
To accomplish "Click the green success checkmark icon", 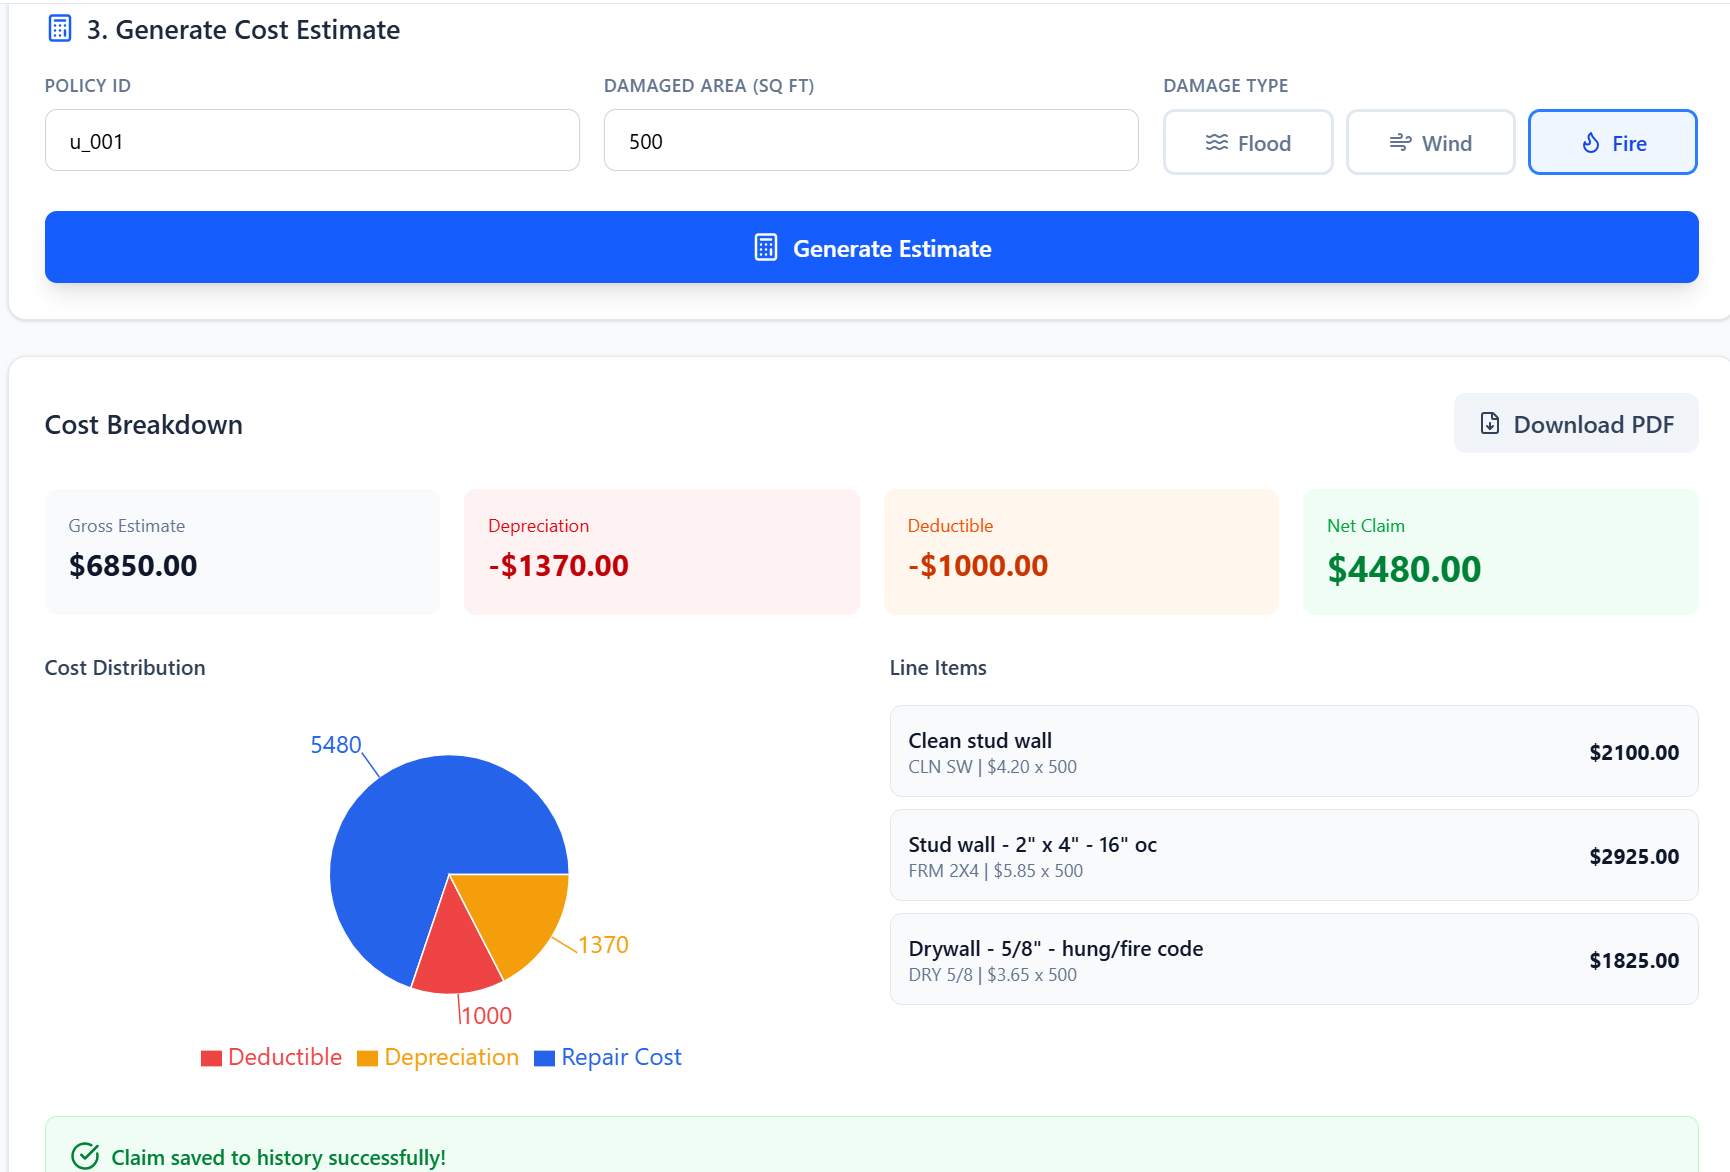I will pyautogui.click(x=86, y=1156).
